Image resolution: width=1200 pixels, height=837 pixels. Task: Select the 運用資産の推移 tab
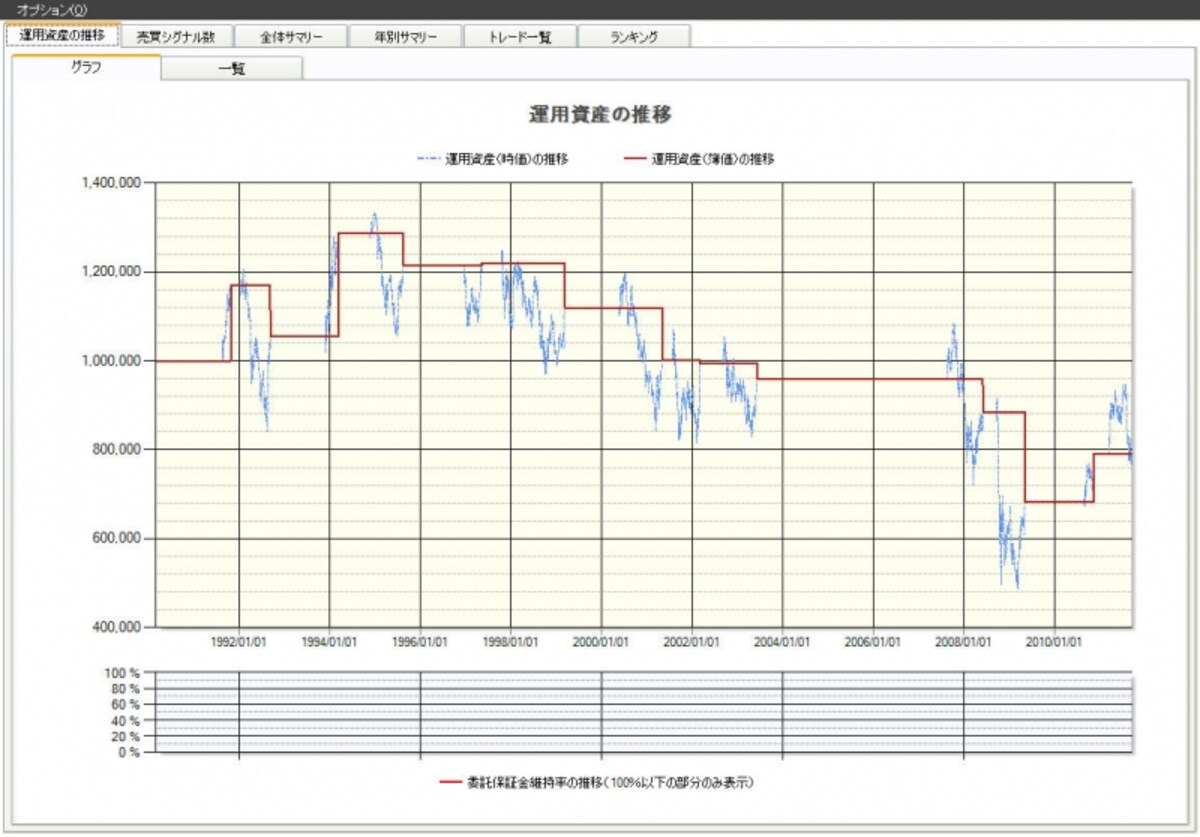[x=62, y=35]
